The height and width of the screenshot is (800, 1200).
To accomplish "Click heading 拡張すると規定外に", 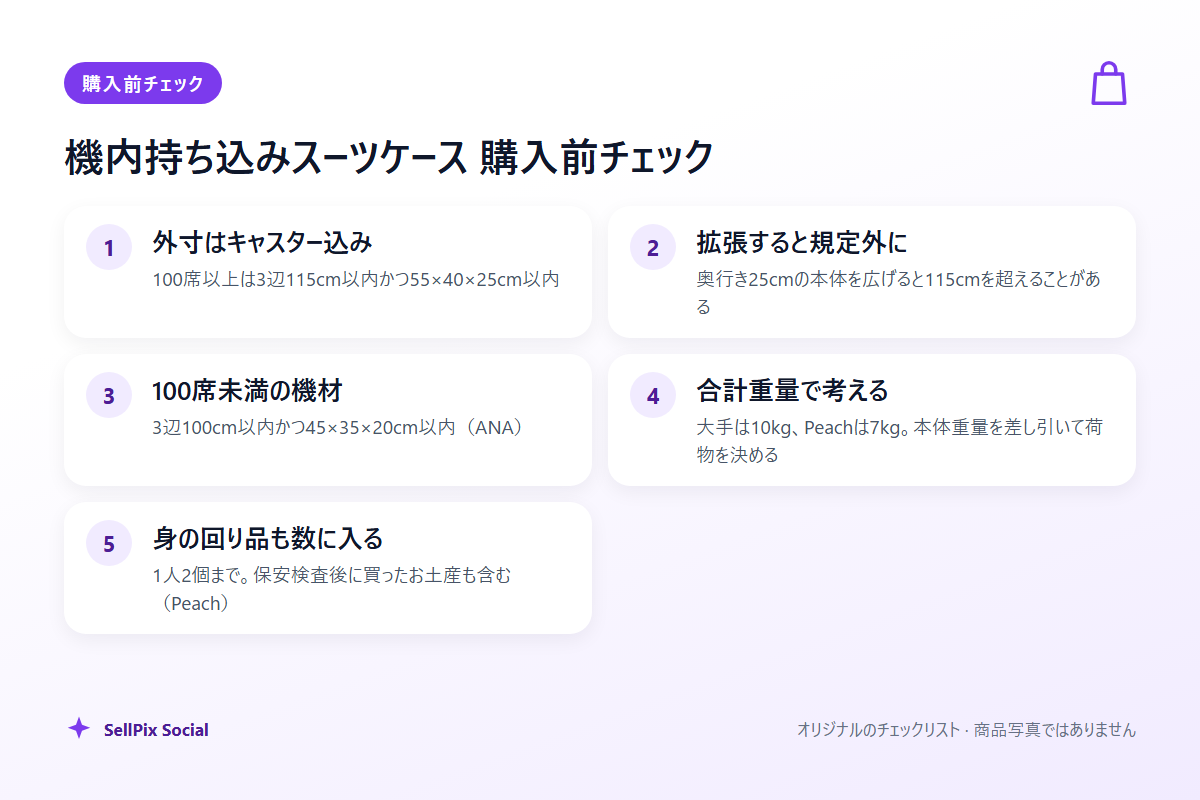I will [x=802, y=242].
